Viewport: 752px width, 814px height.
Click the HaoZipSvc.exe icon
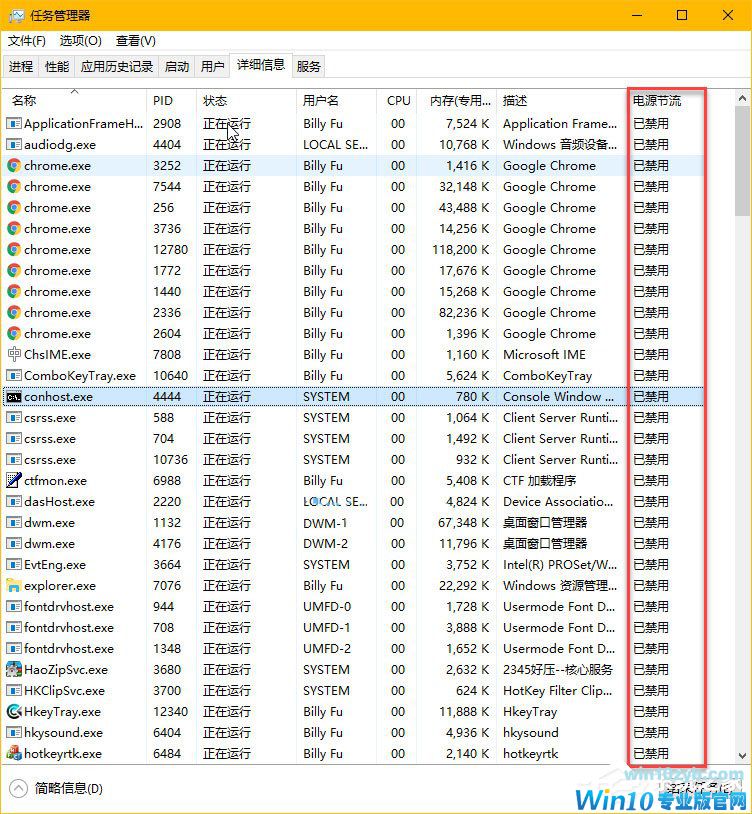[x=13, y=670]
